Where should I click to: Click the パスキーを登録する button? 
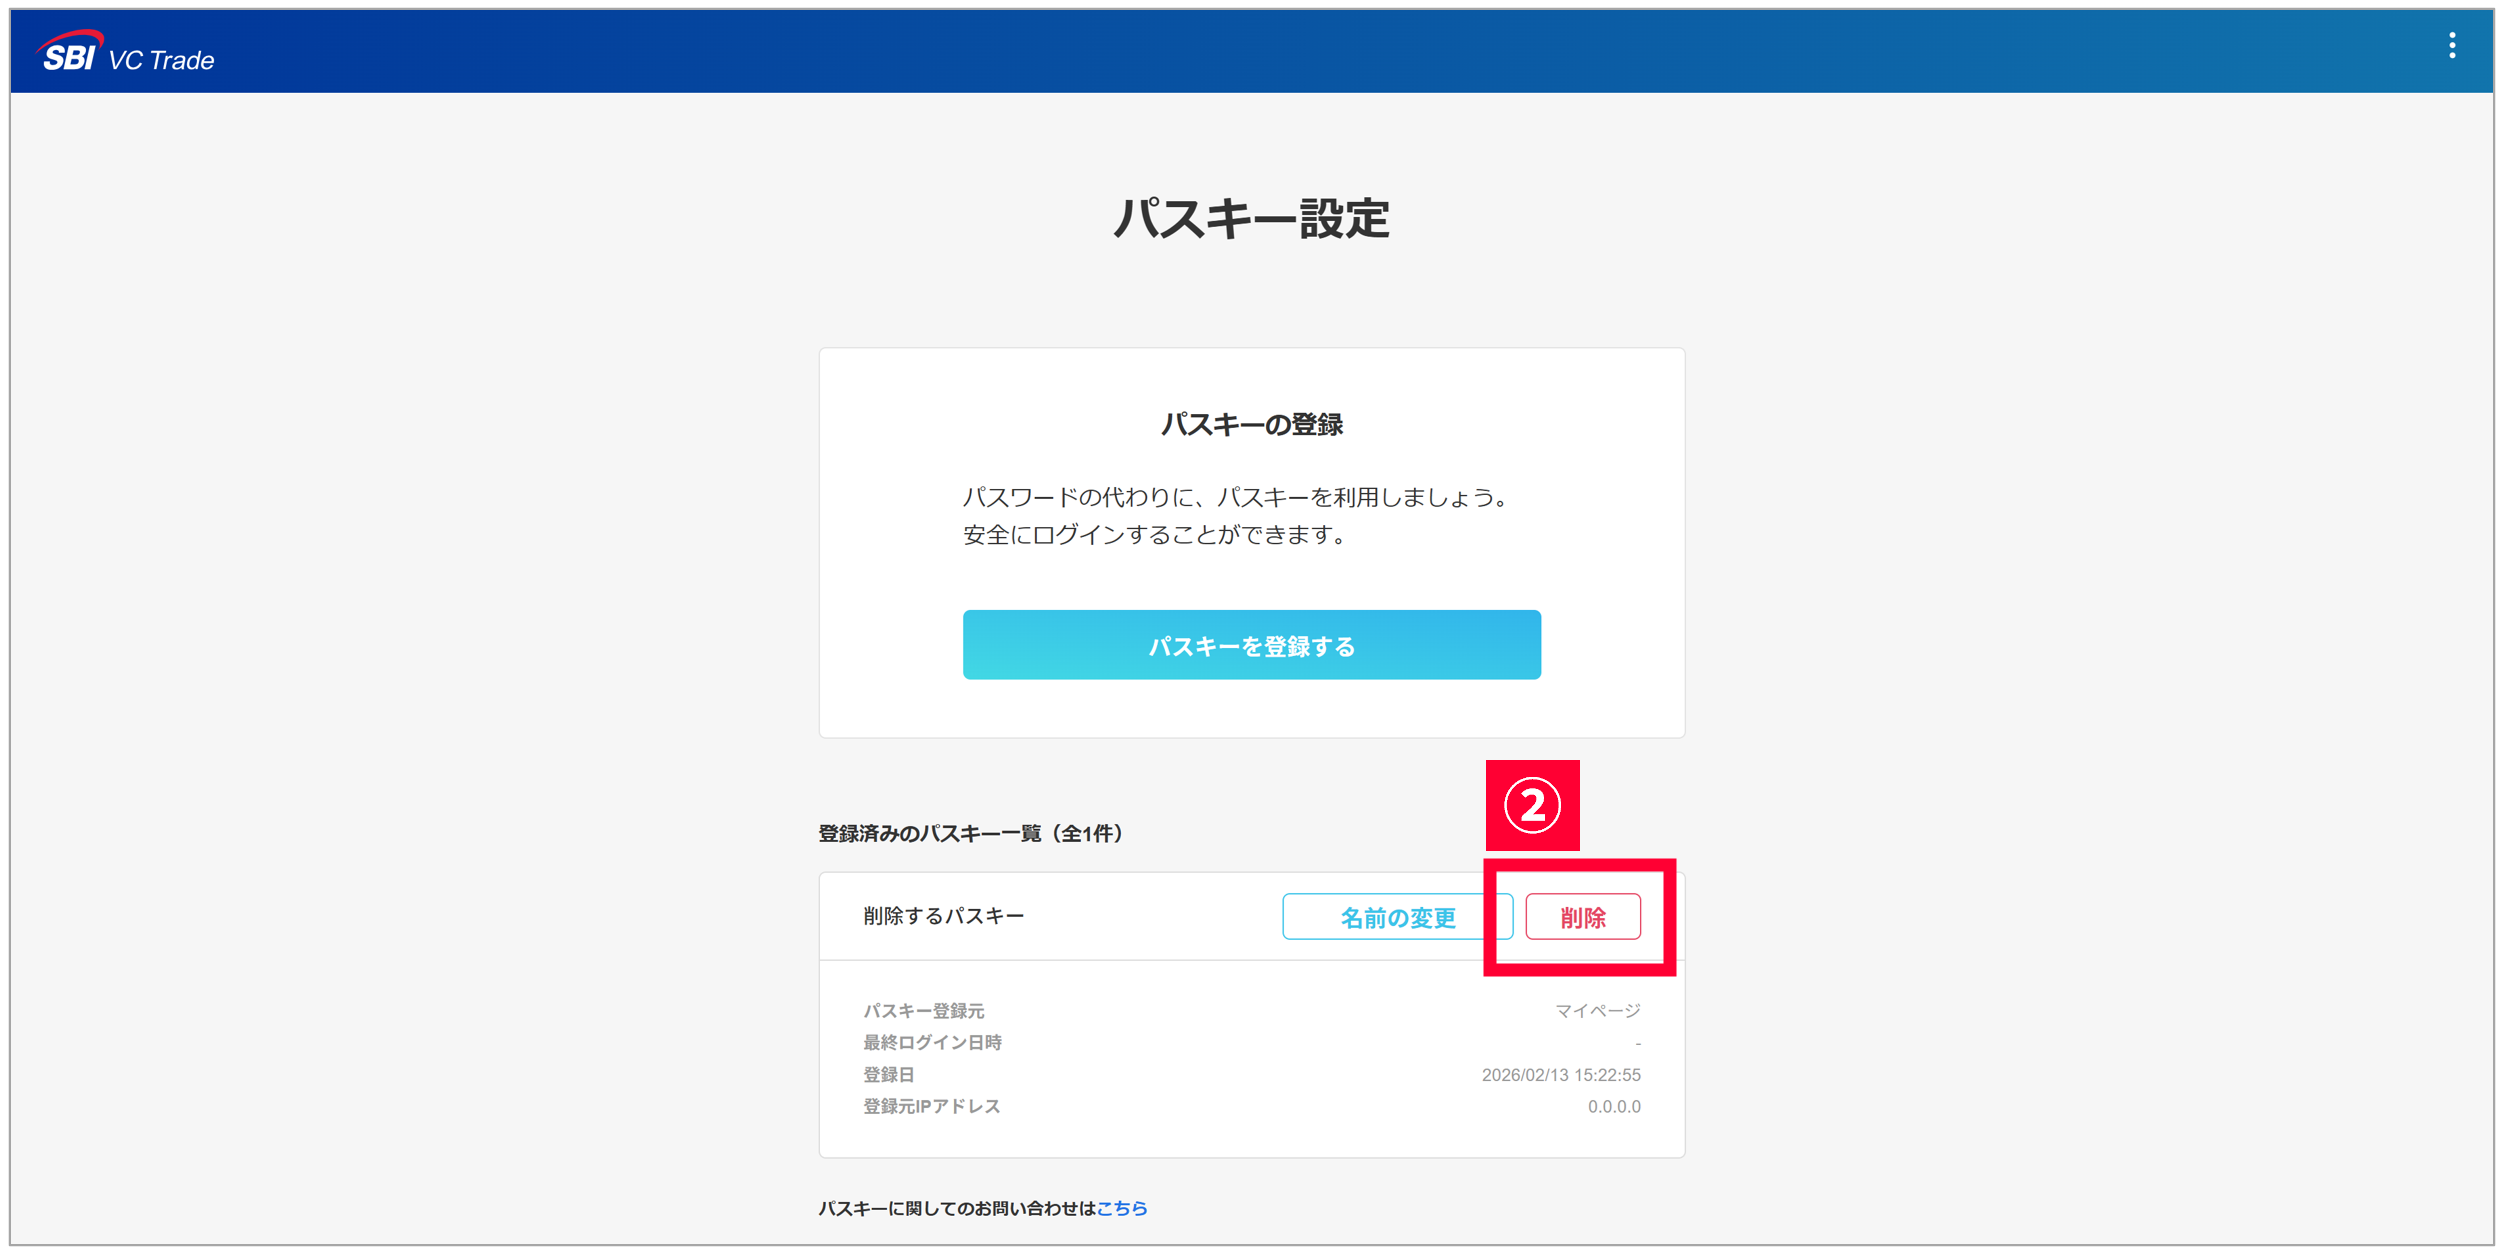1250,645
